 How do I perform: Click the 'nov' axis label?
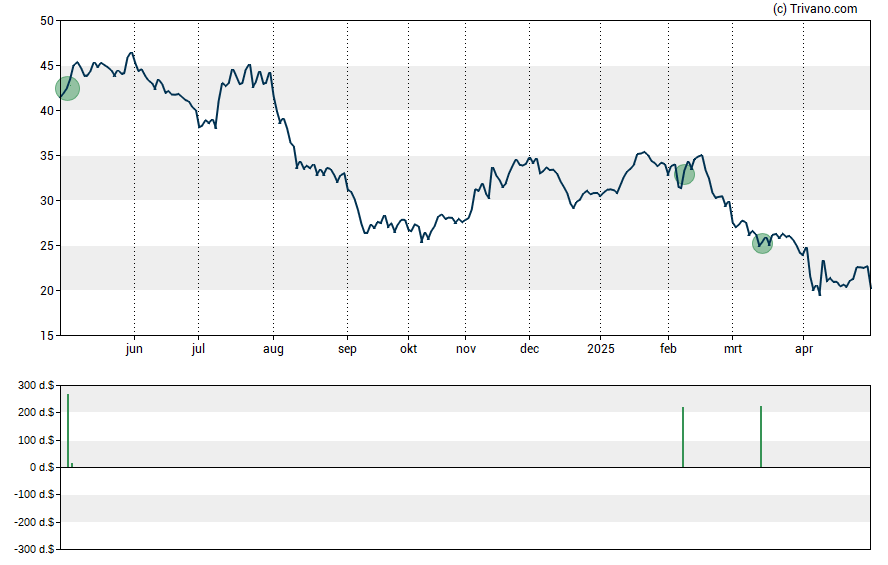coord(466,349)
